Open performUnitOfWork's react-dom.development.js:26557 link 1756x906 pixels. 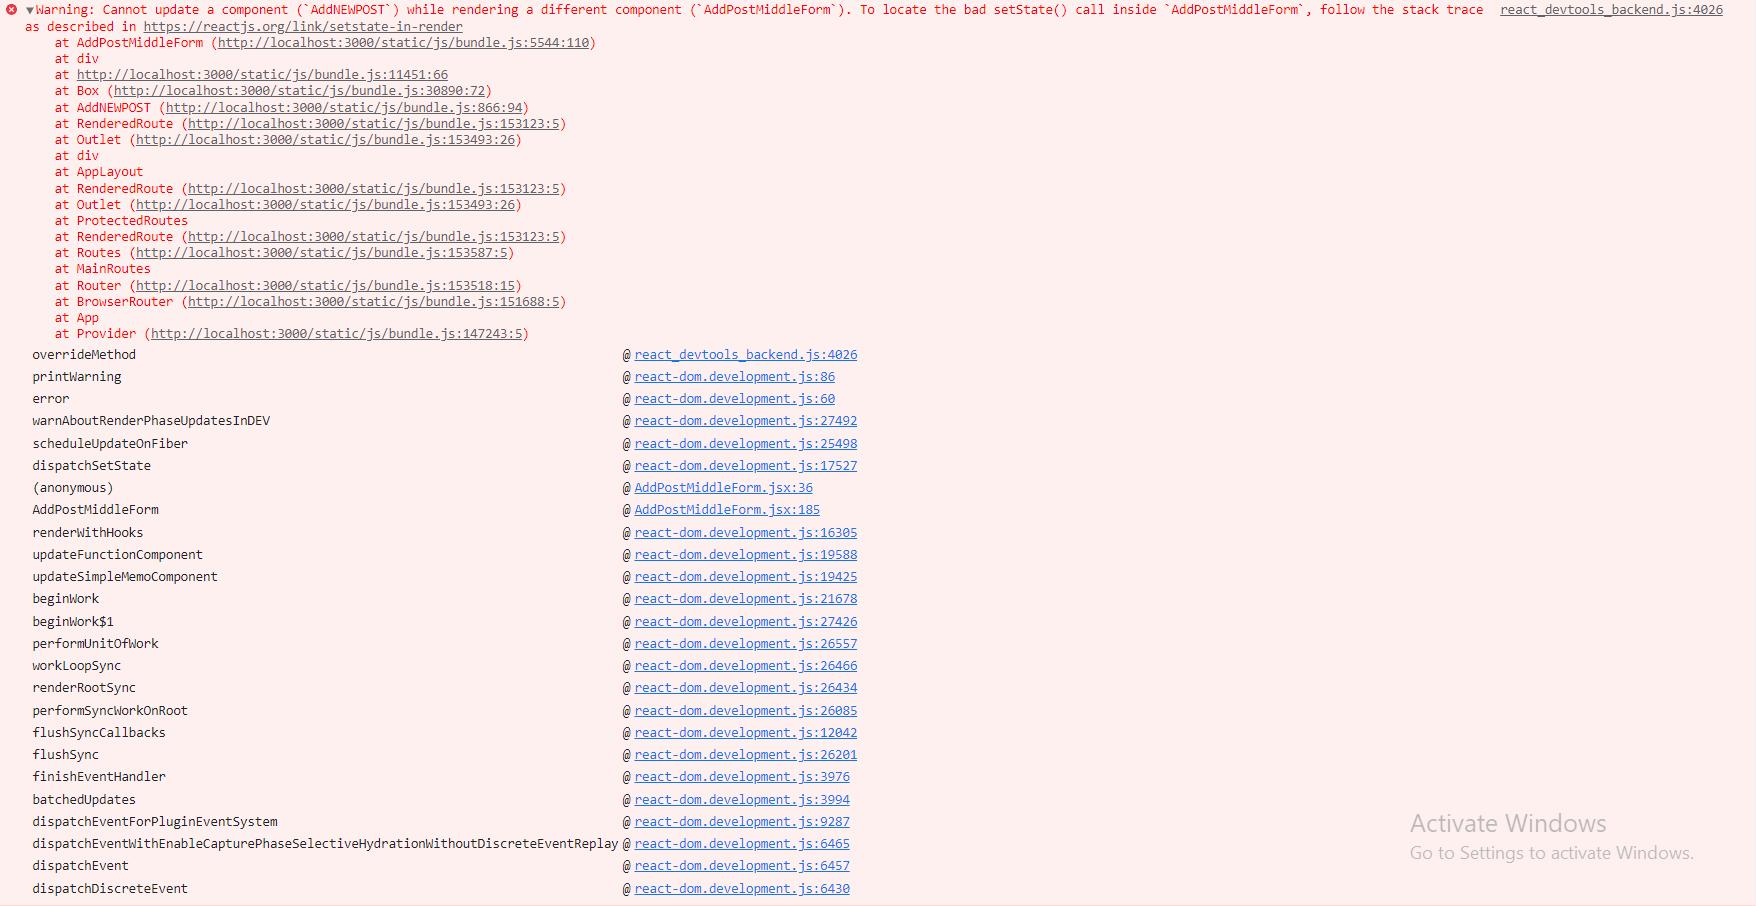click(x=746, y=644)
